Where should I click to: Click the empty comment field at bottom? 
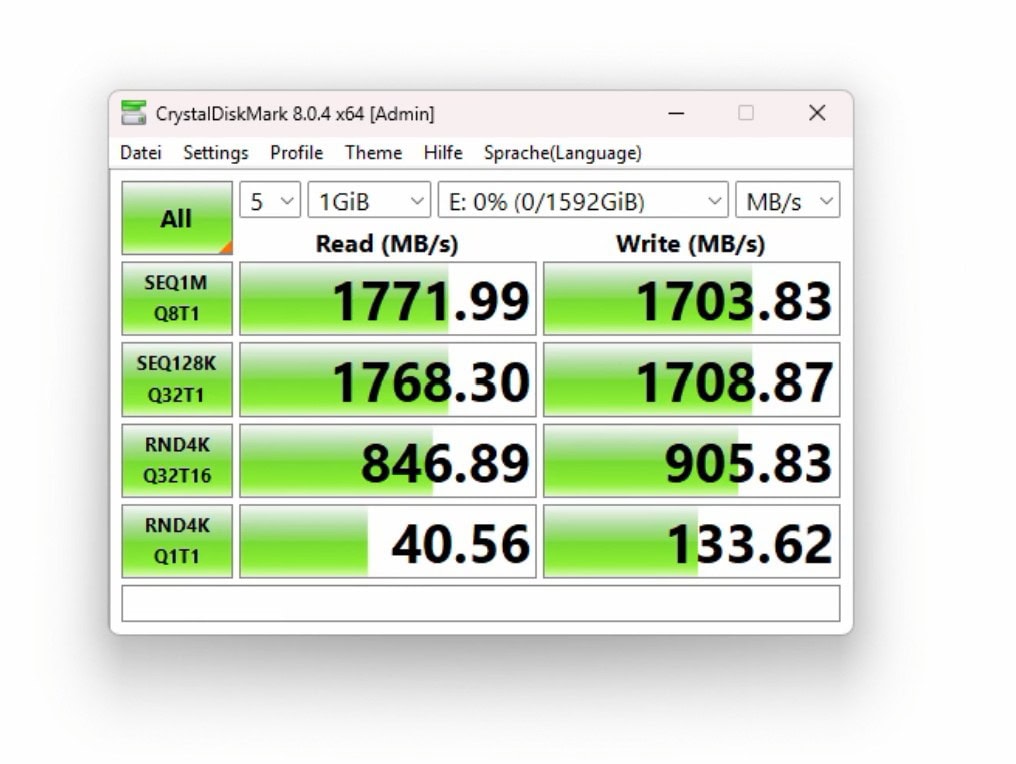coord(480,603)
